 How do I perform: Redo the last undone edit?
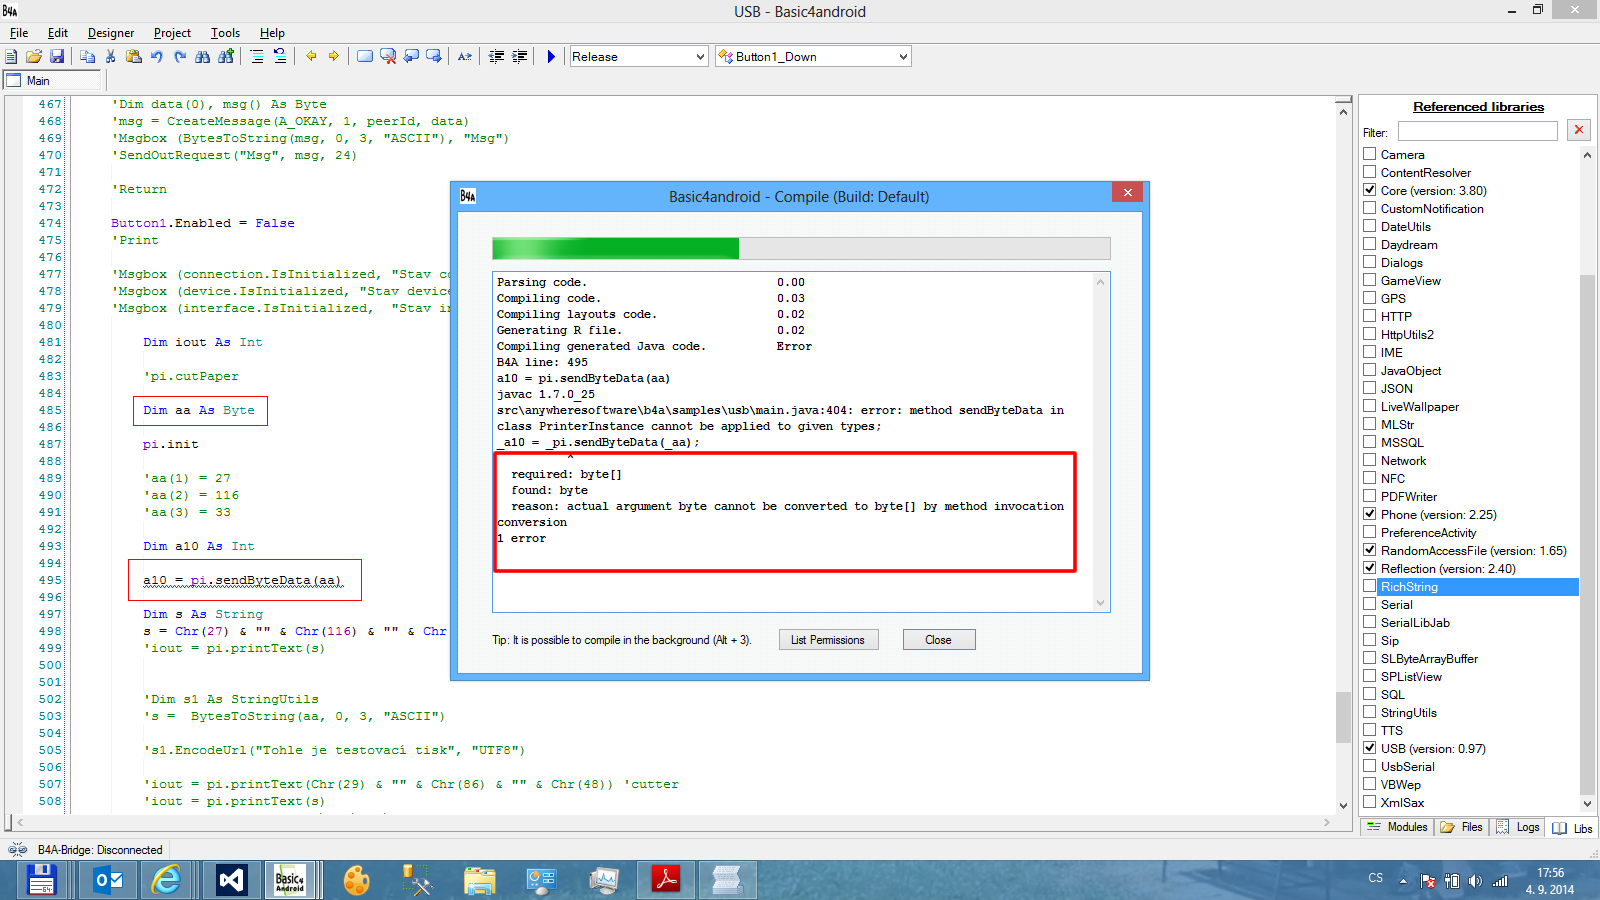click(180, 57)
